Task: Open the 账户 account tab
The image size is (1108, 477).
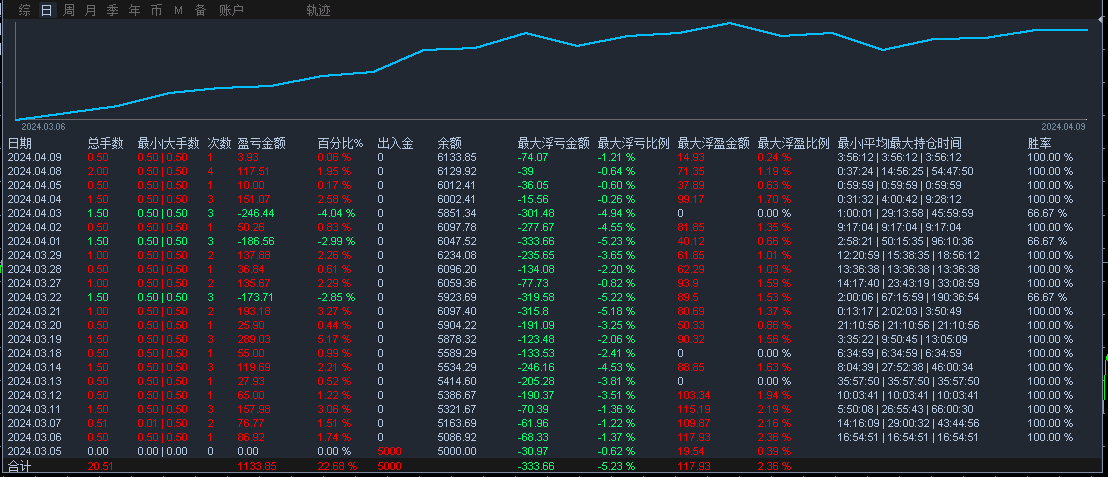Action: point(232,10)
